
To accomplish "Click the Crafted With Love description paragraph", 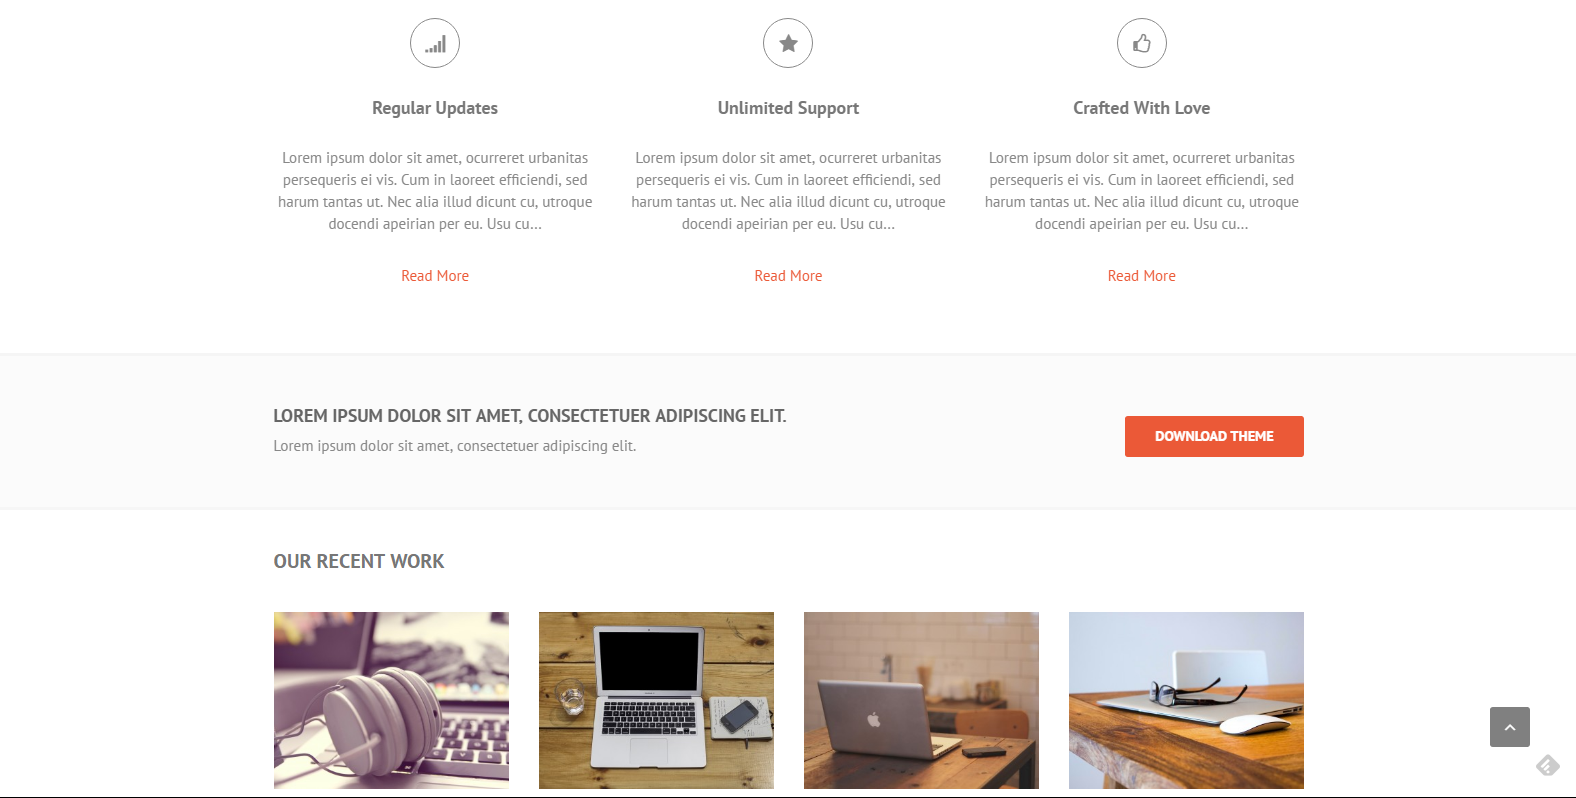I will [1142, 191].
